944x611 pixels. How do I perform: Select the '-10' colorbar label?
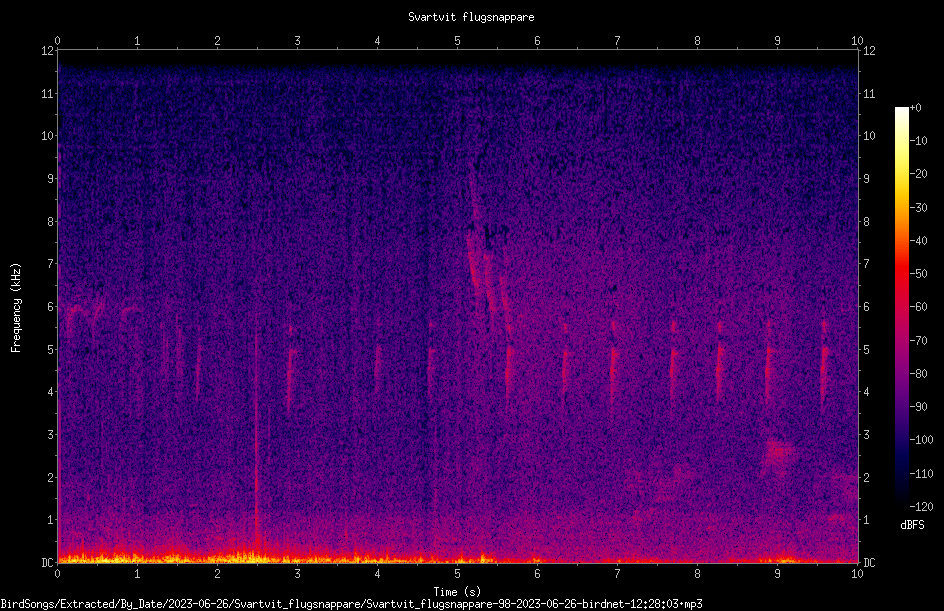[x=919, y=141]
